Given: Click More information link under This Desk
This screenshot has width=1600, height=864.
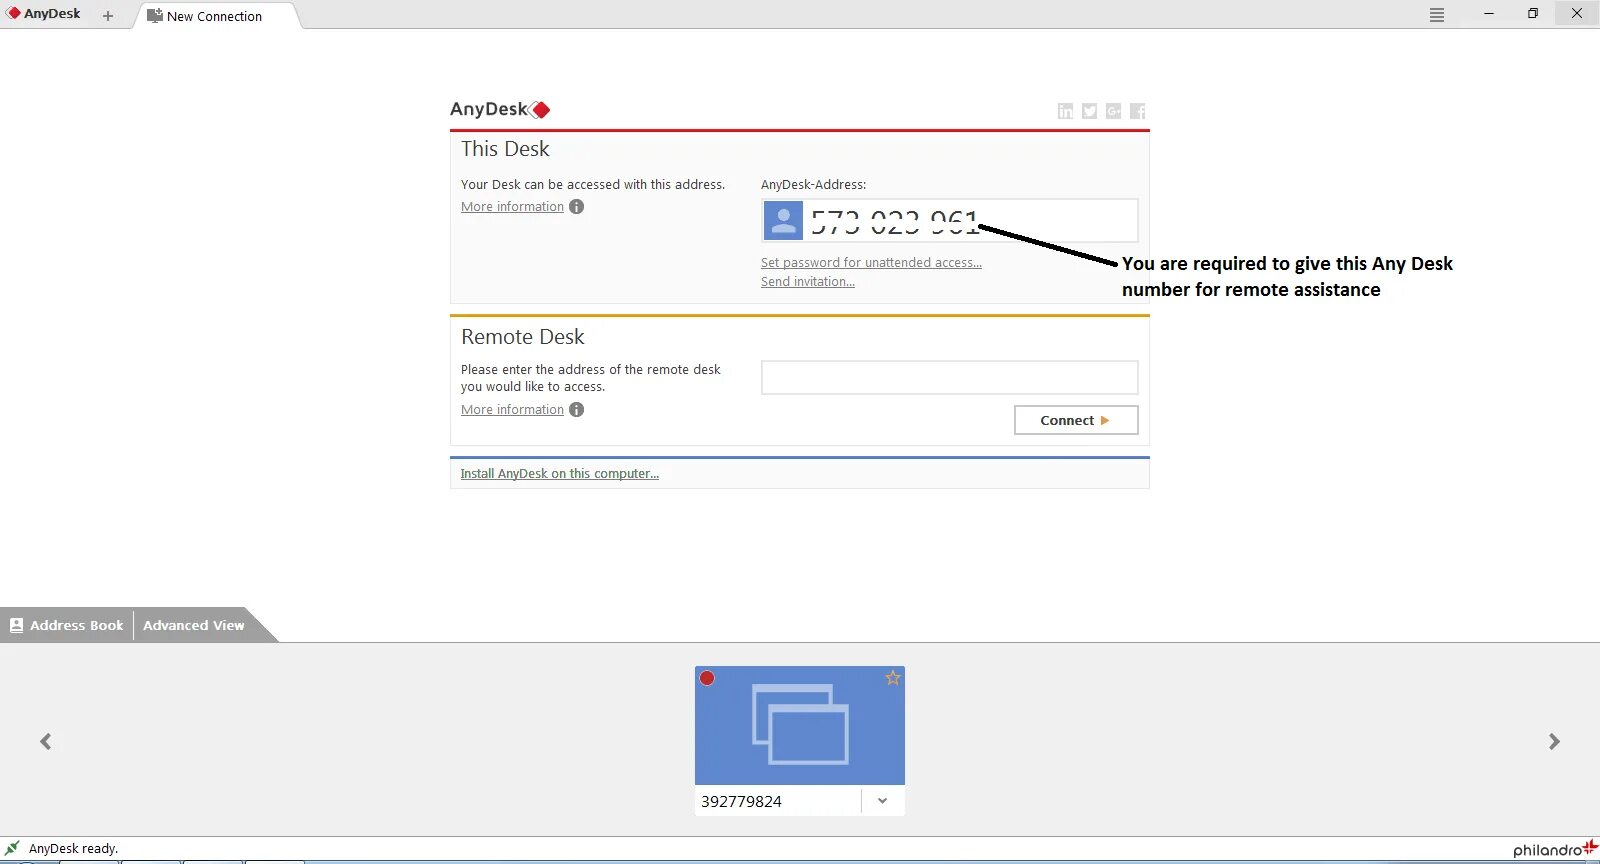Looking at the screenshot, I should click(x=512, y=207).
